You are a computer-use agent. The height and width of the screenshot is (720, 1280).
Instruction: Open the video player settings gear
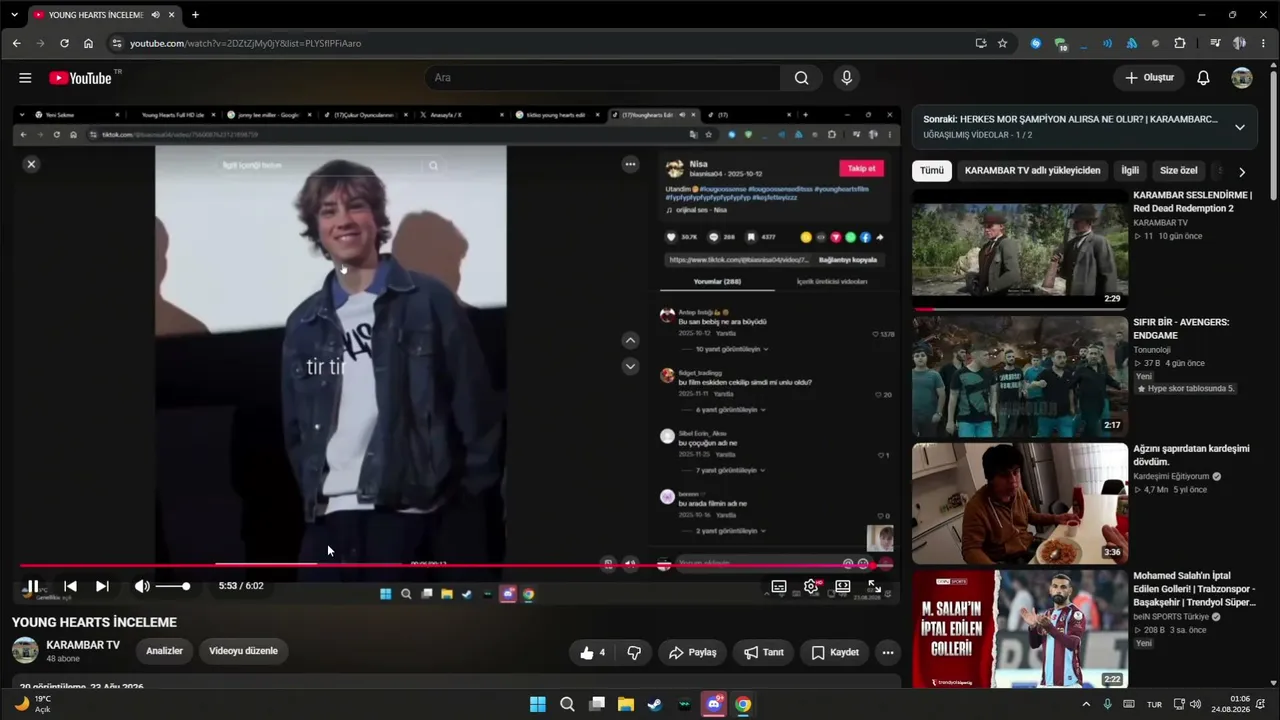pos(811,586)
